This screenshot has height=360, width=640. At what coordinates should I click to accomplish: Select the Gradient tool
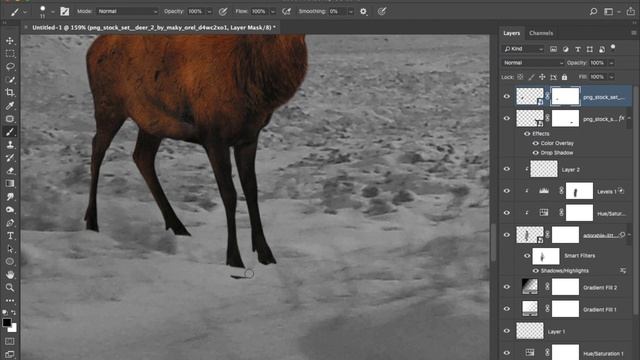point(10,184)
